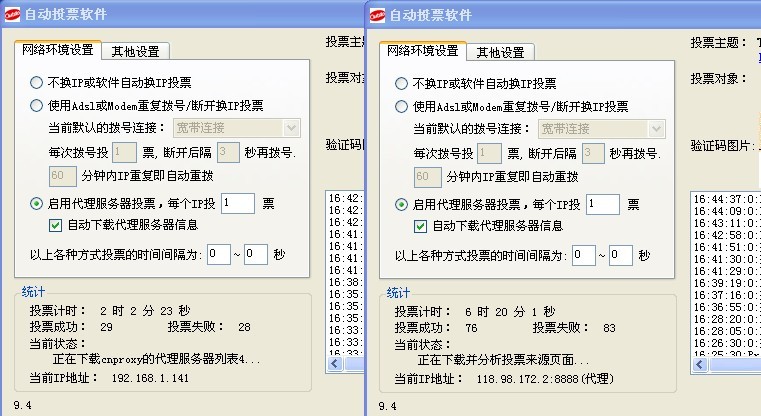Click the interval start field, right window
Viewport: 761px width, 416px height.
(x=583, y=255)
